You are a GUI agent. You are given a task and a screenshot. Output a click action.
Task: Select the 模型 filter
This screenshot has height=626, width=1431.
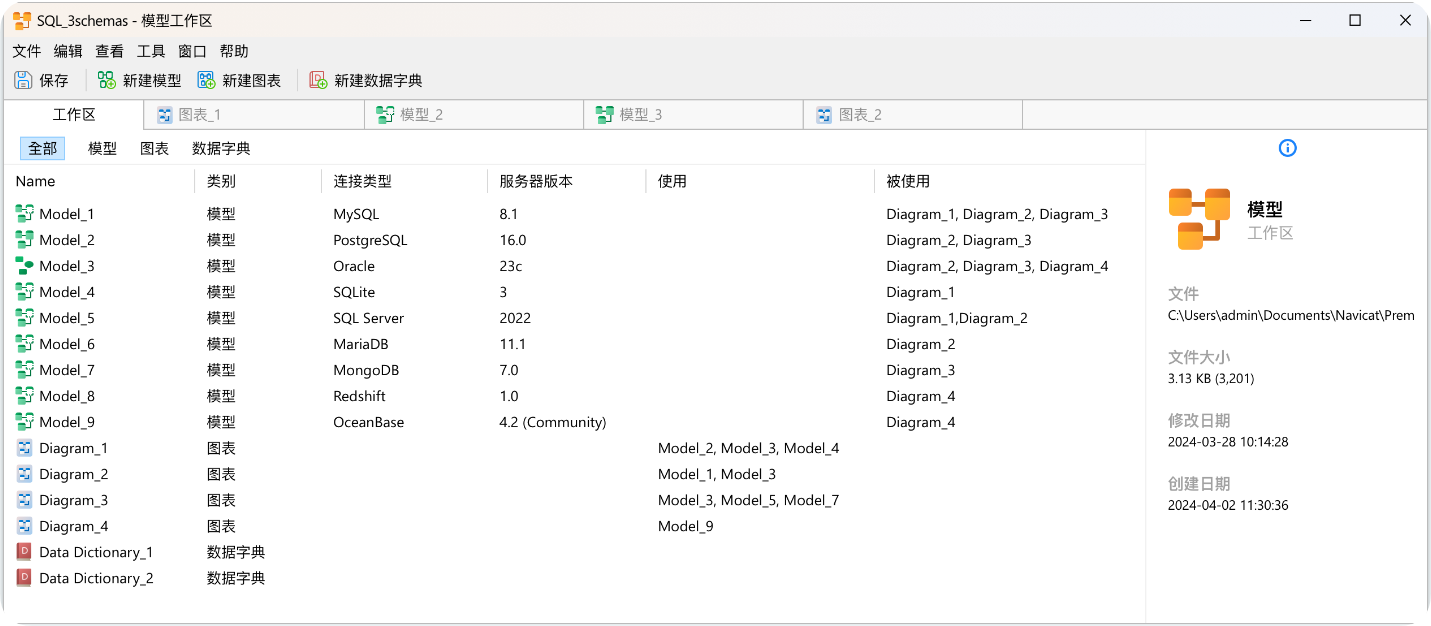coord(102,148)
